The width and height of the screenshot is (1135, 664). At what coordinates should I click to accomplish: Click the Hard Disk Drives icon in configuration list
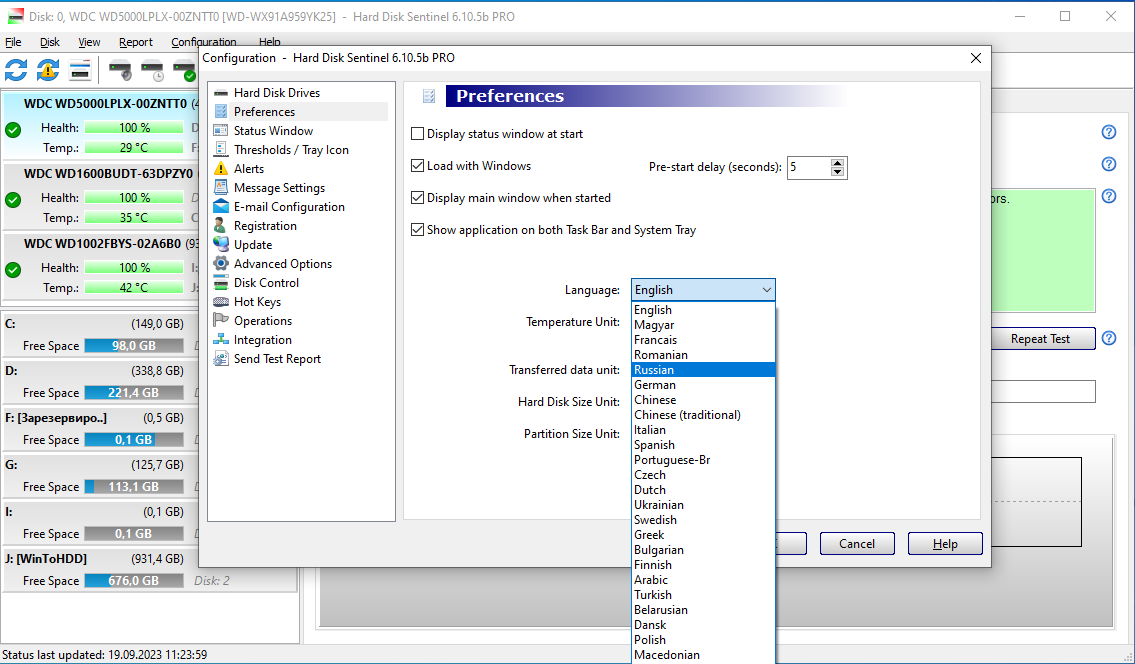point(221,93)
